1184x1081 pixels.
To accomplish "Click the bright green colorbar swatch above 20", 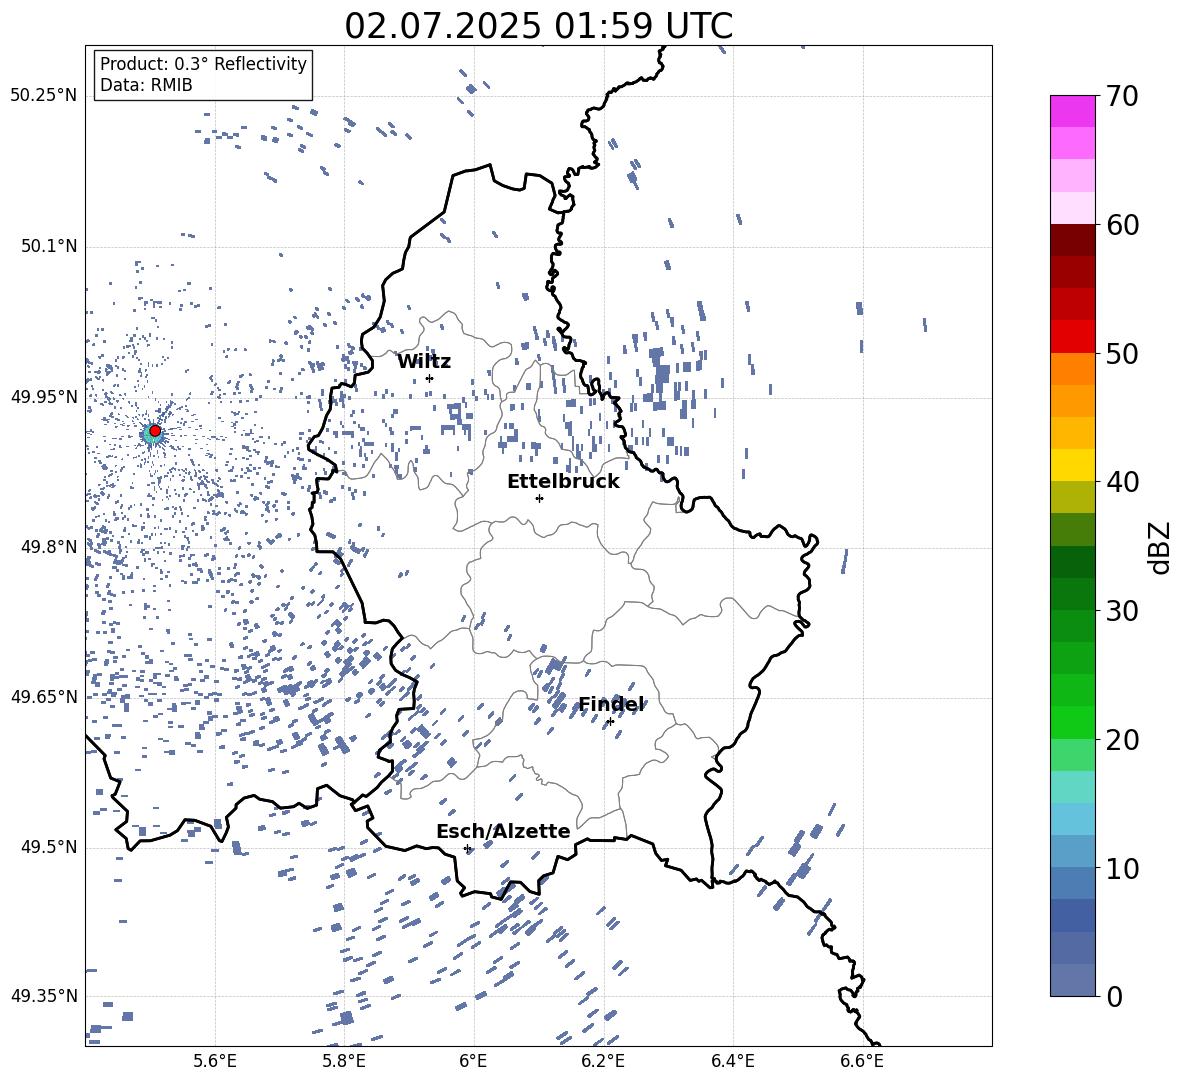I will click(1072, 722).
